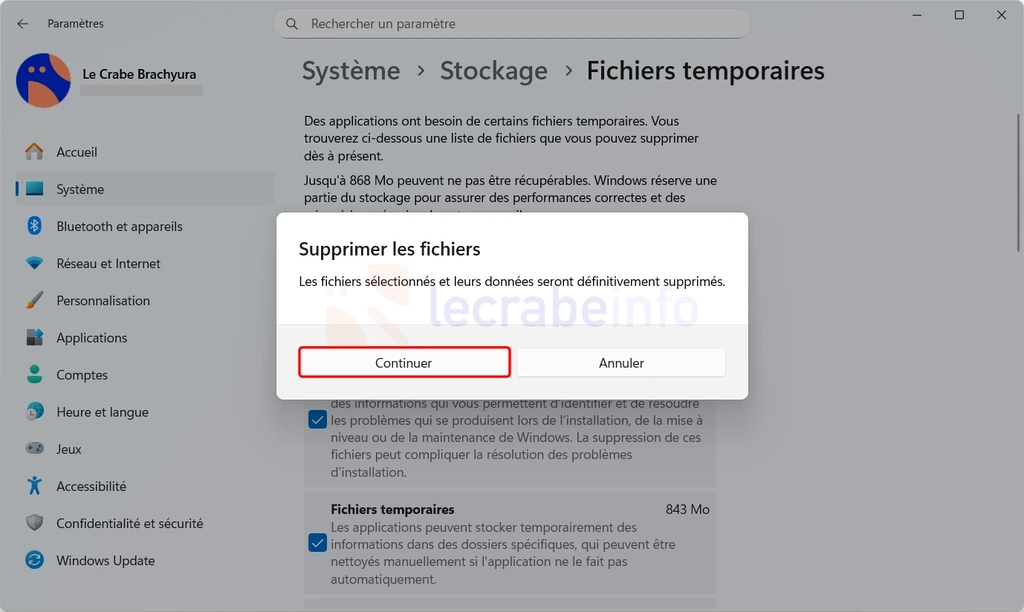Confirm deletion with Continuer button
The width and height of the screenshot is (1024, 612).
click(x=404, y=362)
